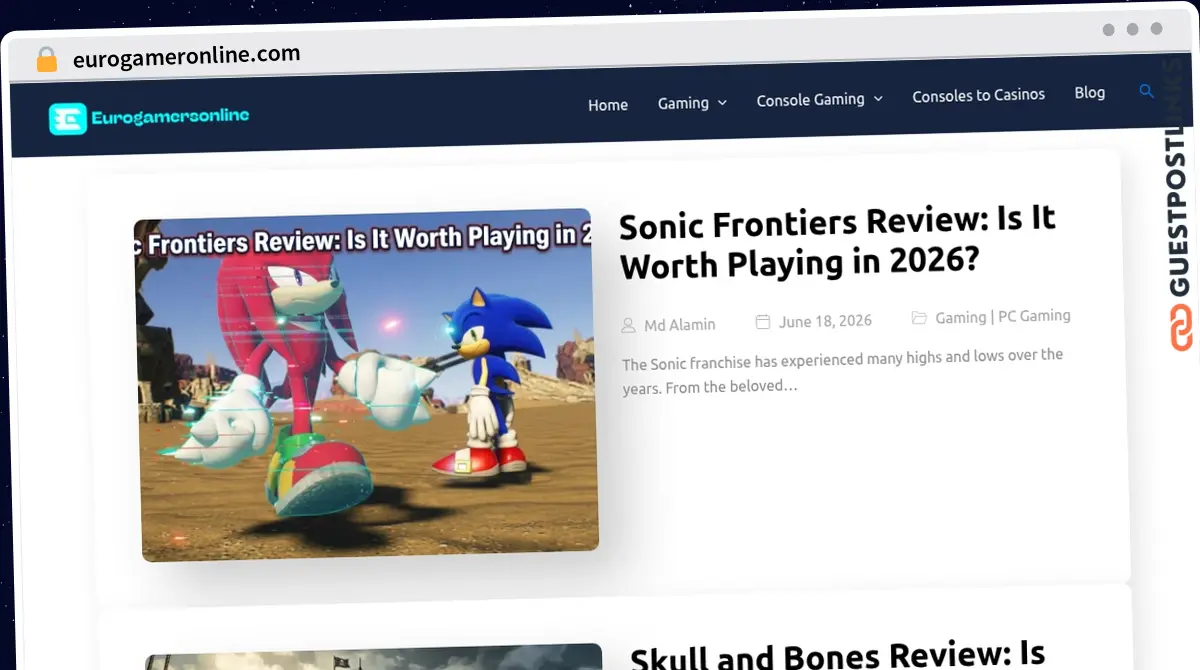Click the folder icon beside Gaming category
This screenshot has width=1200, height=670.
(919, 318)
